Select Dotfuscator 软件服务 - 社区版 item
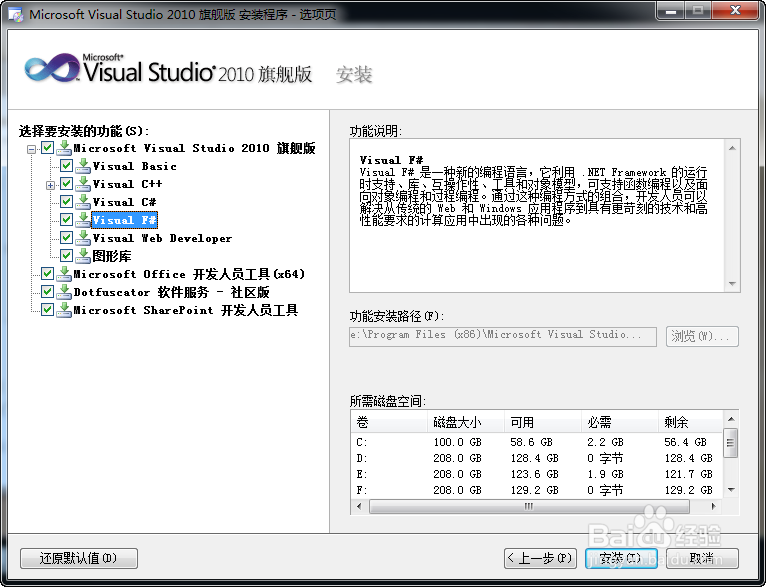The image size is (766, 587). point(171,292)
